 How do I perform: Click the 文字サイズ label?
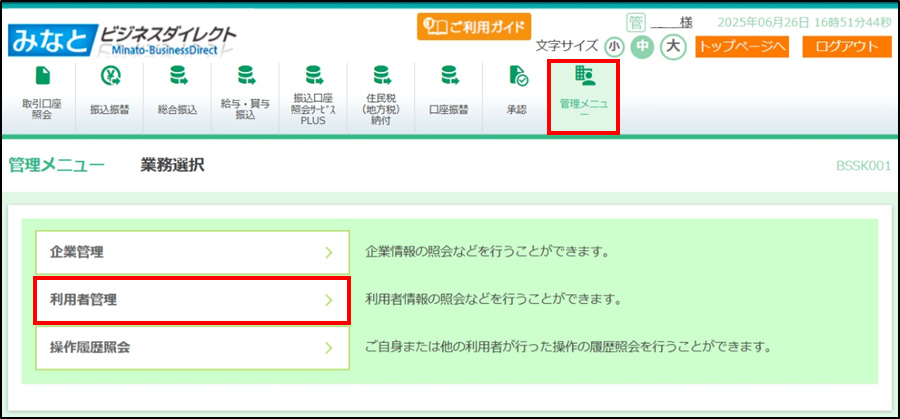pyautogui.click(x=567, y=46)
